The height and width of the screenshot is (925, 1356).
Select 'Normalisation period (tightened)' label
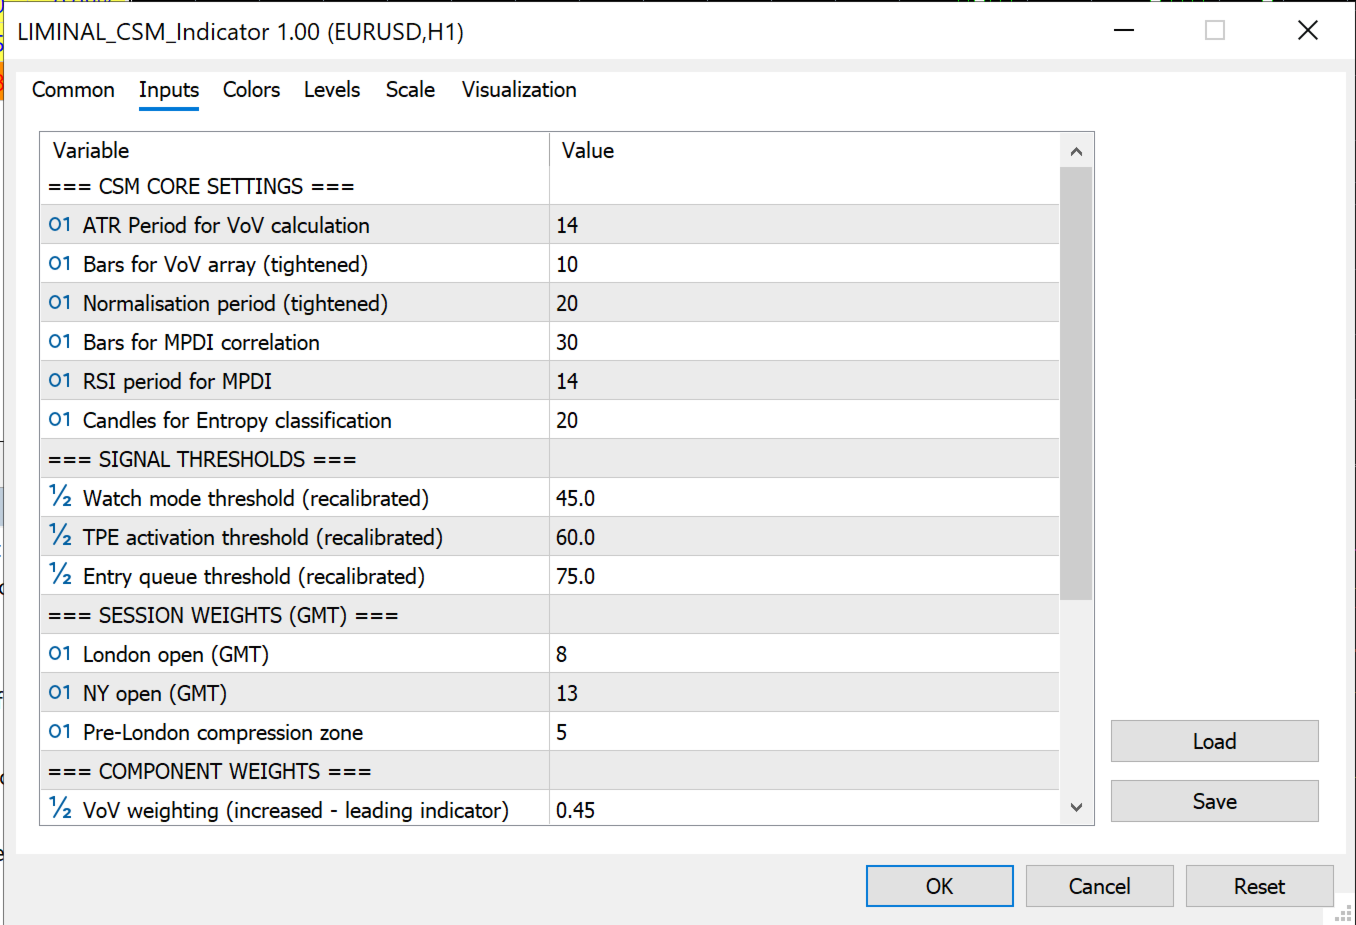tap(235, 303)
